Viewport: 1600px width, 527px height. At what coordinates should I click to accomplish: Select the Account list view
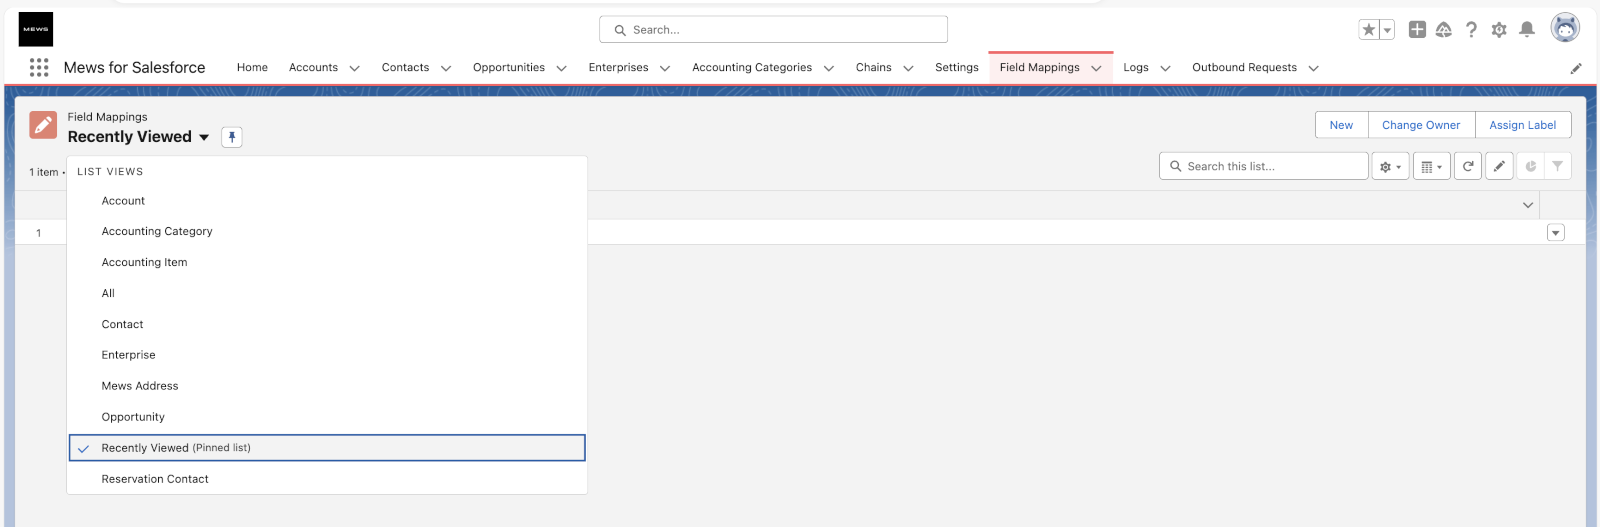[x=327, y=201]
